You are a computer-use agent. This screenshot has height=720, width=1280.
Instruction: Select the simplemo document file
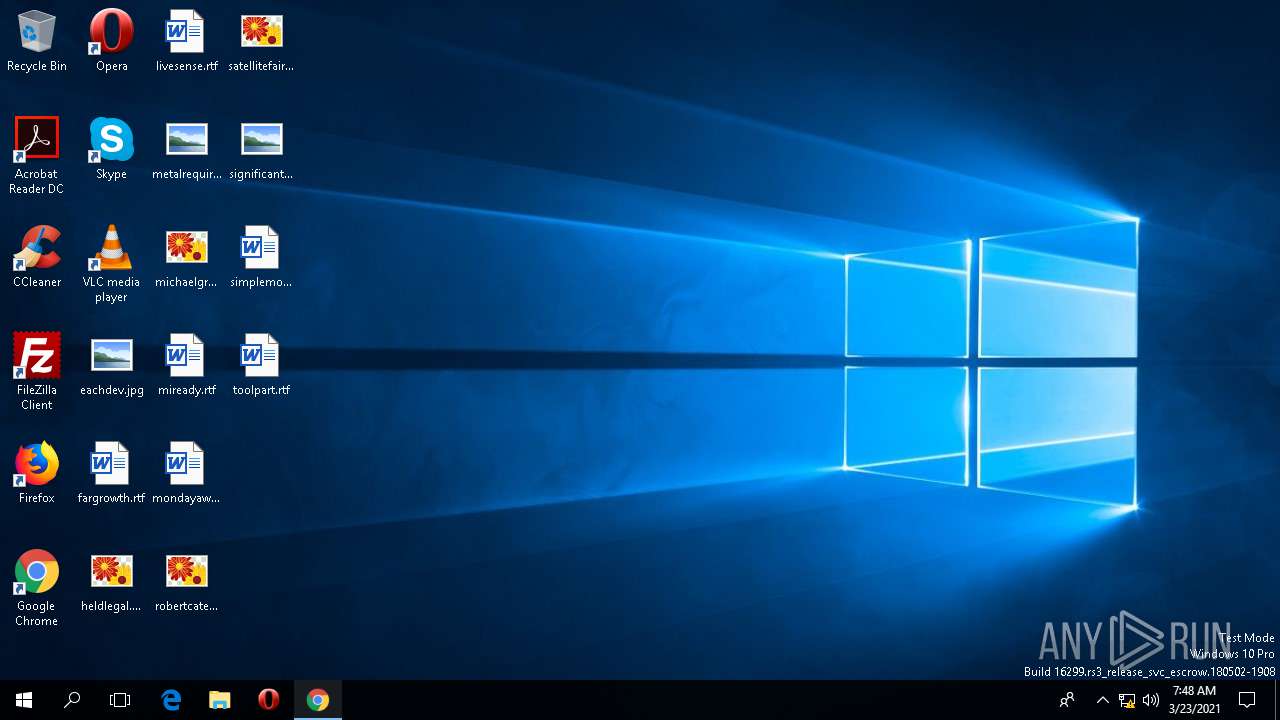(261, 257)
